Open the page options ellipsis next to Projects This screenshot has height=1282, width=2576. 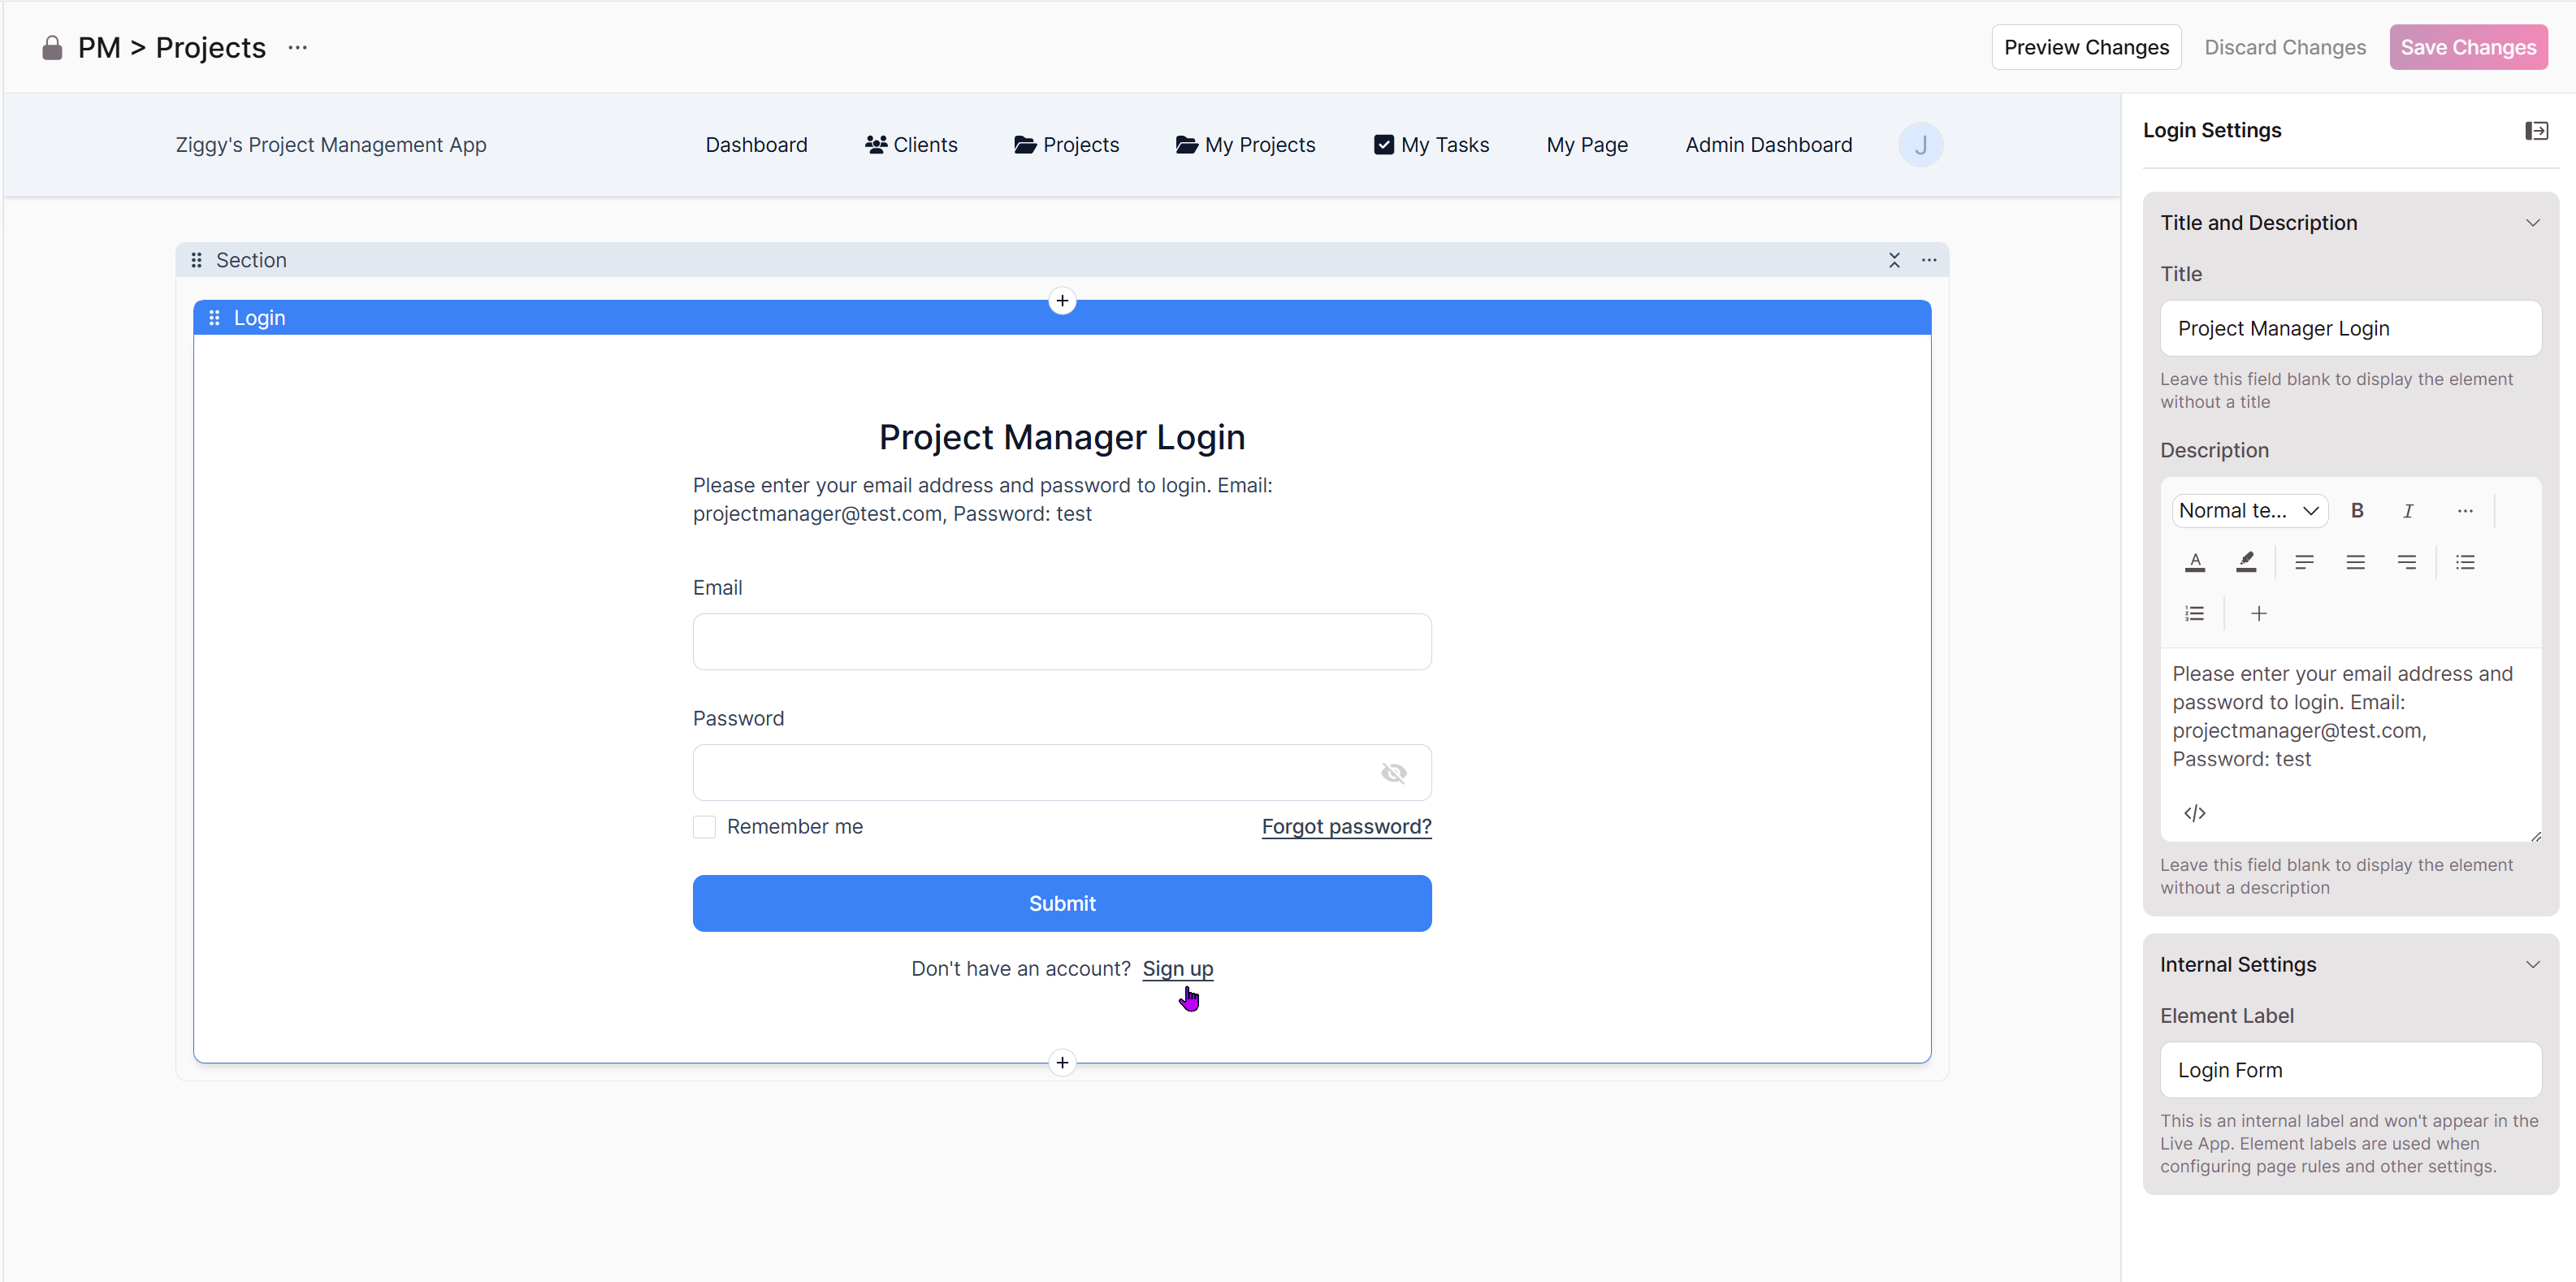click(298, 47)
